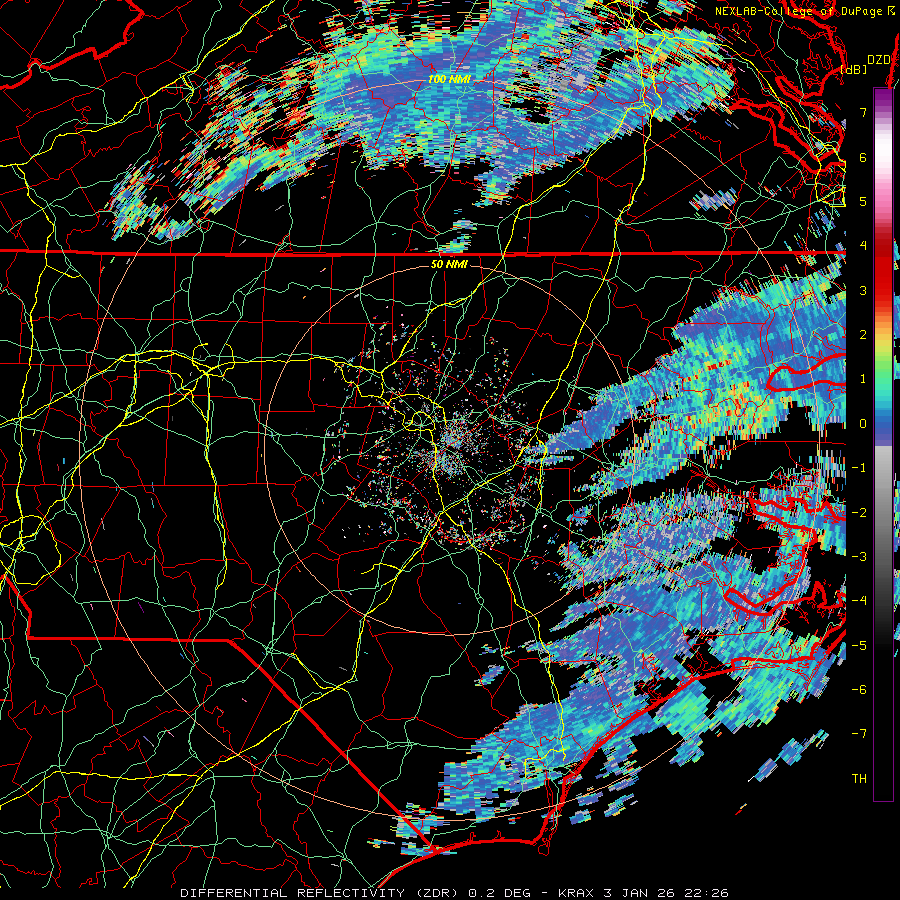Click the 2 tick label on scale

tap(863, 335)
